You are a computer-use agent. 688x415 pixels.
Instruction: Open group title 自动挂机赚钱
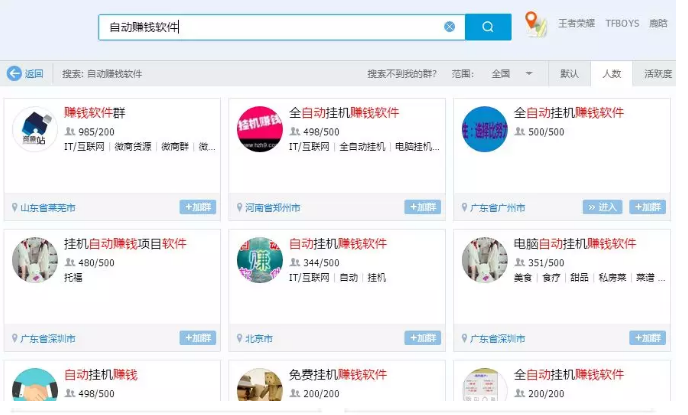point(101,375)
